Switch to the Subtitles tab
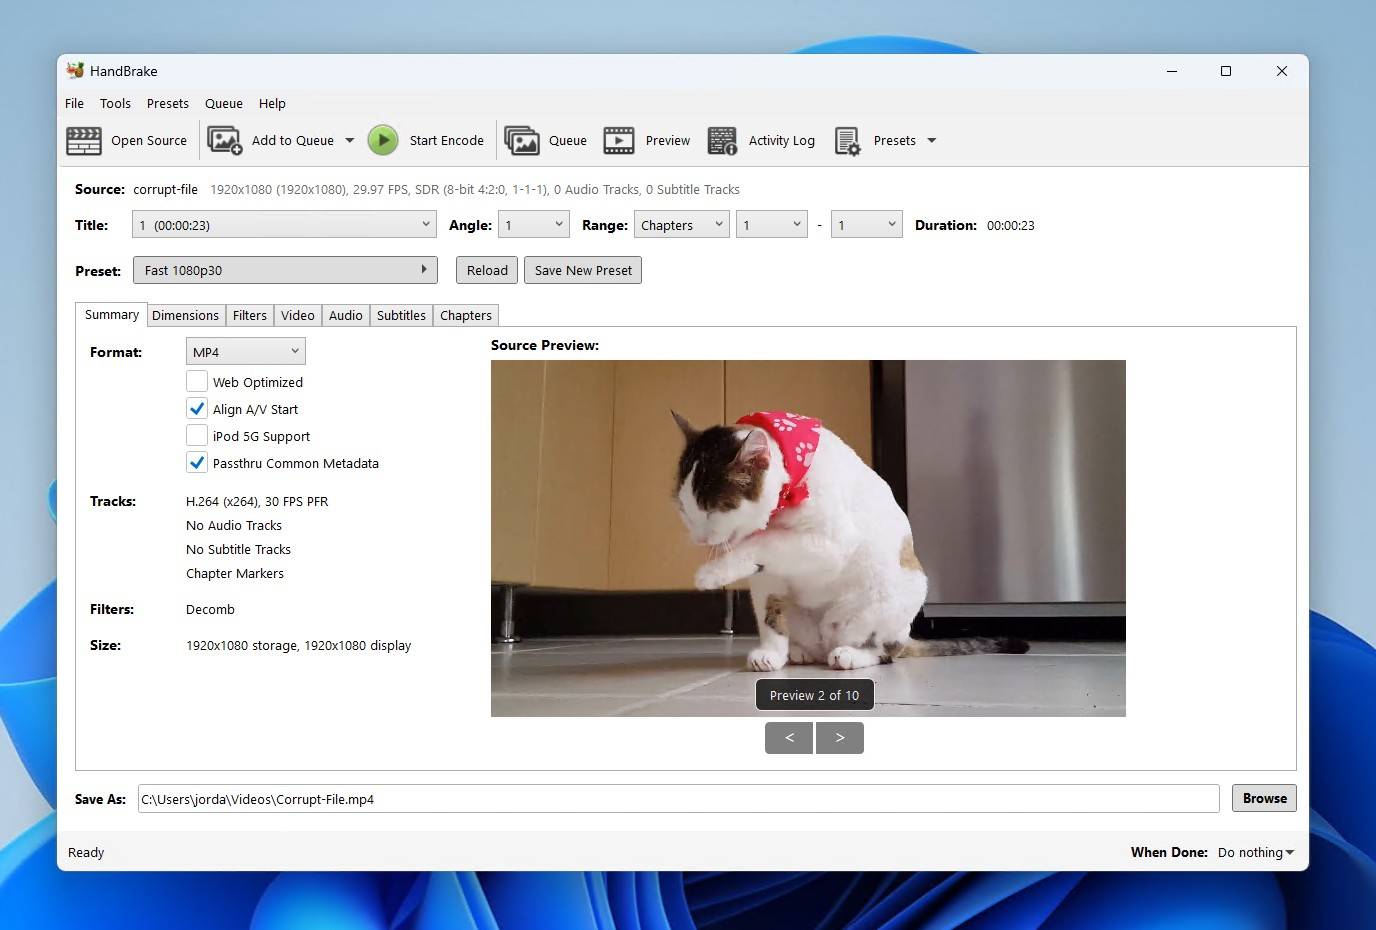1376x930 pixels. click(401, 315)
